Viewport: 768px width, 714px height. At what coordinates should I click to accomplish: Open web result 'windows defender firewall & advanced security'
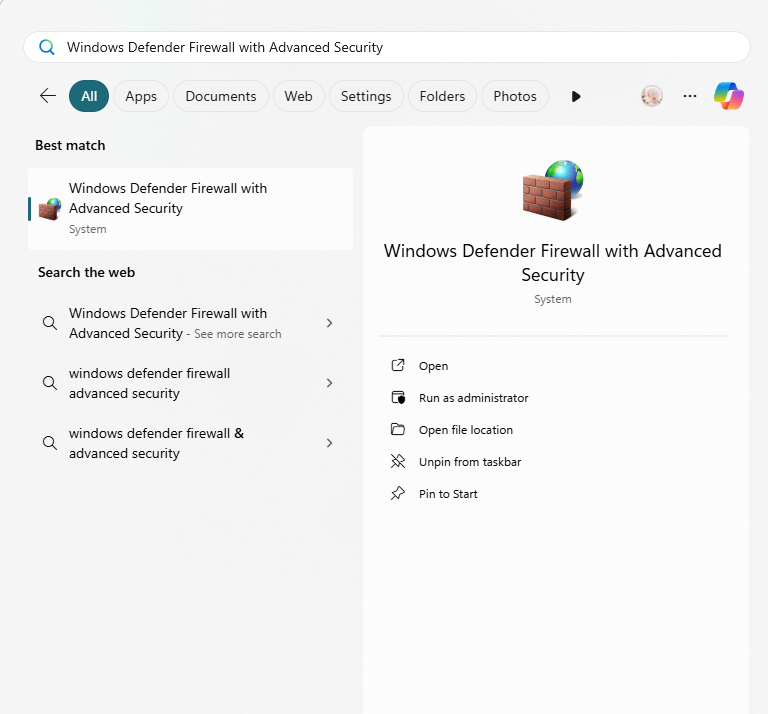click(191, 443)
